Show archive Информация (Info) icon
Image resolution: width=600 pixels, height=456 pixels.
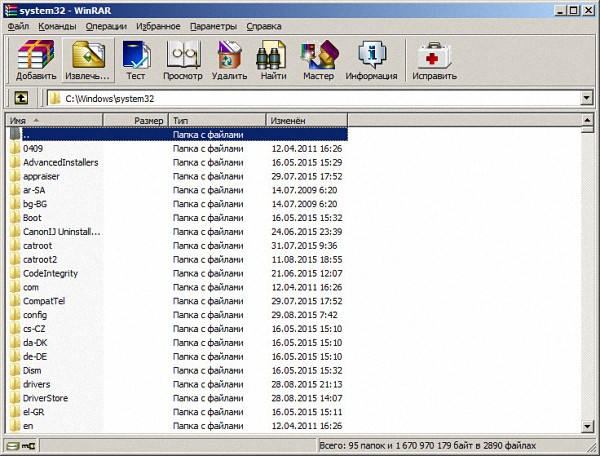click(371, 60)
